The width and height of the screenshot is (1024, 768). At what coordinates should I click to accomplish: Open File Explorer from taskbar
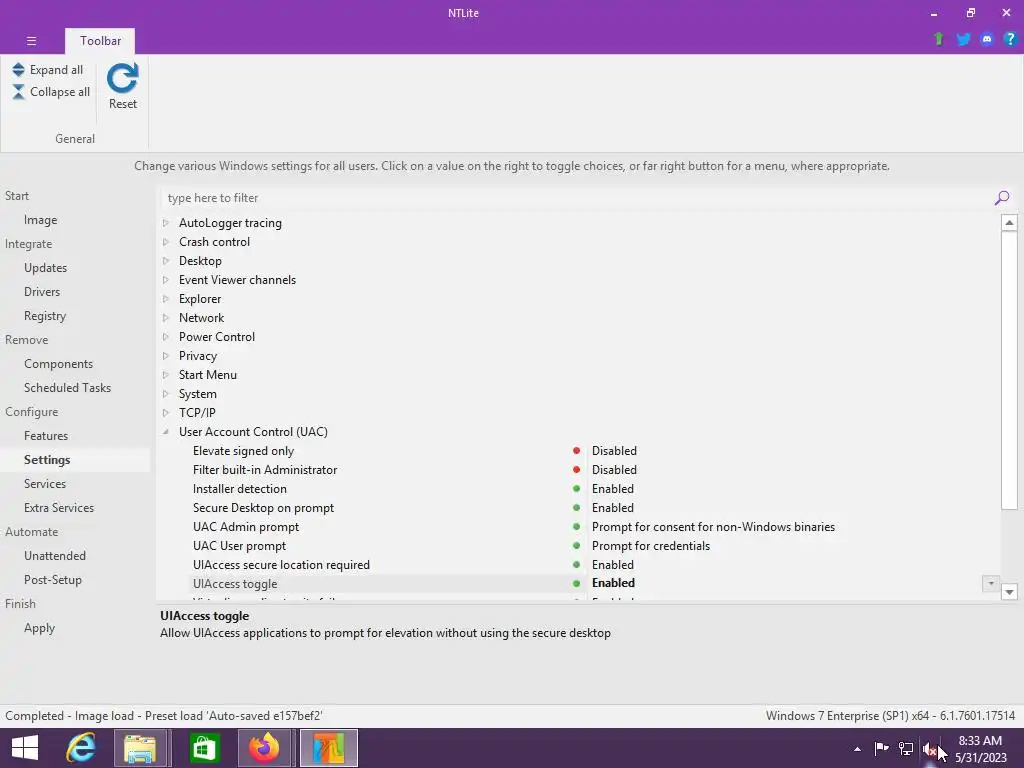(140, 748)
